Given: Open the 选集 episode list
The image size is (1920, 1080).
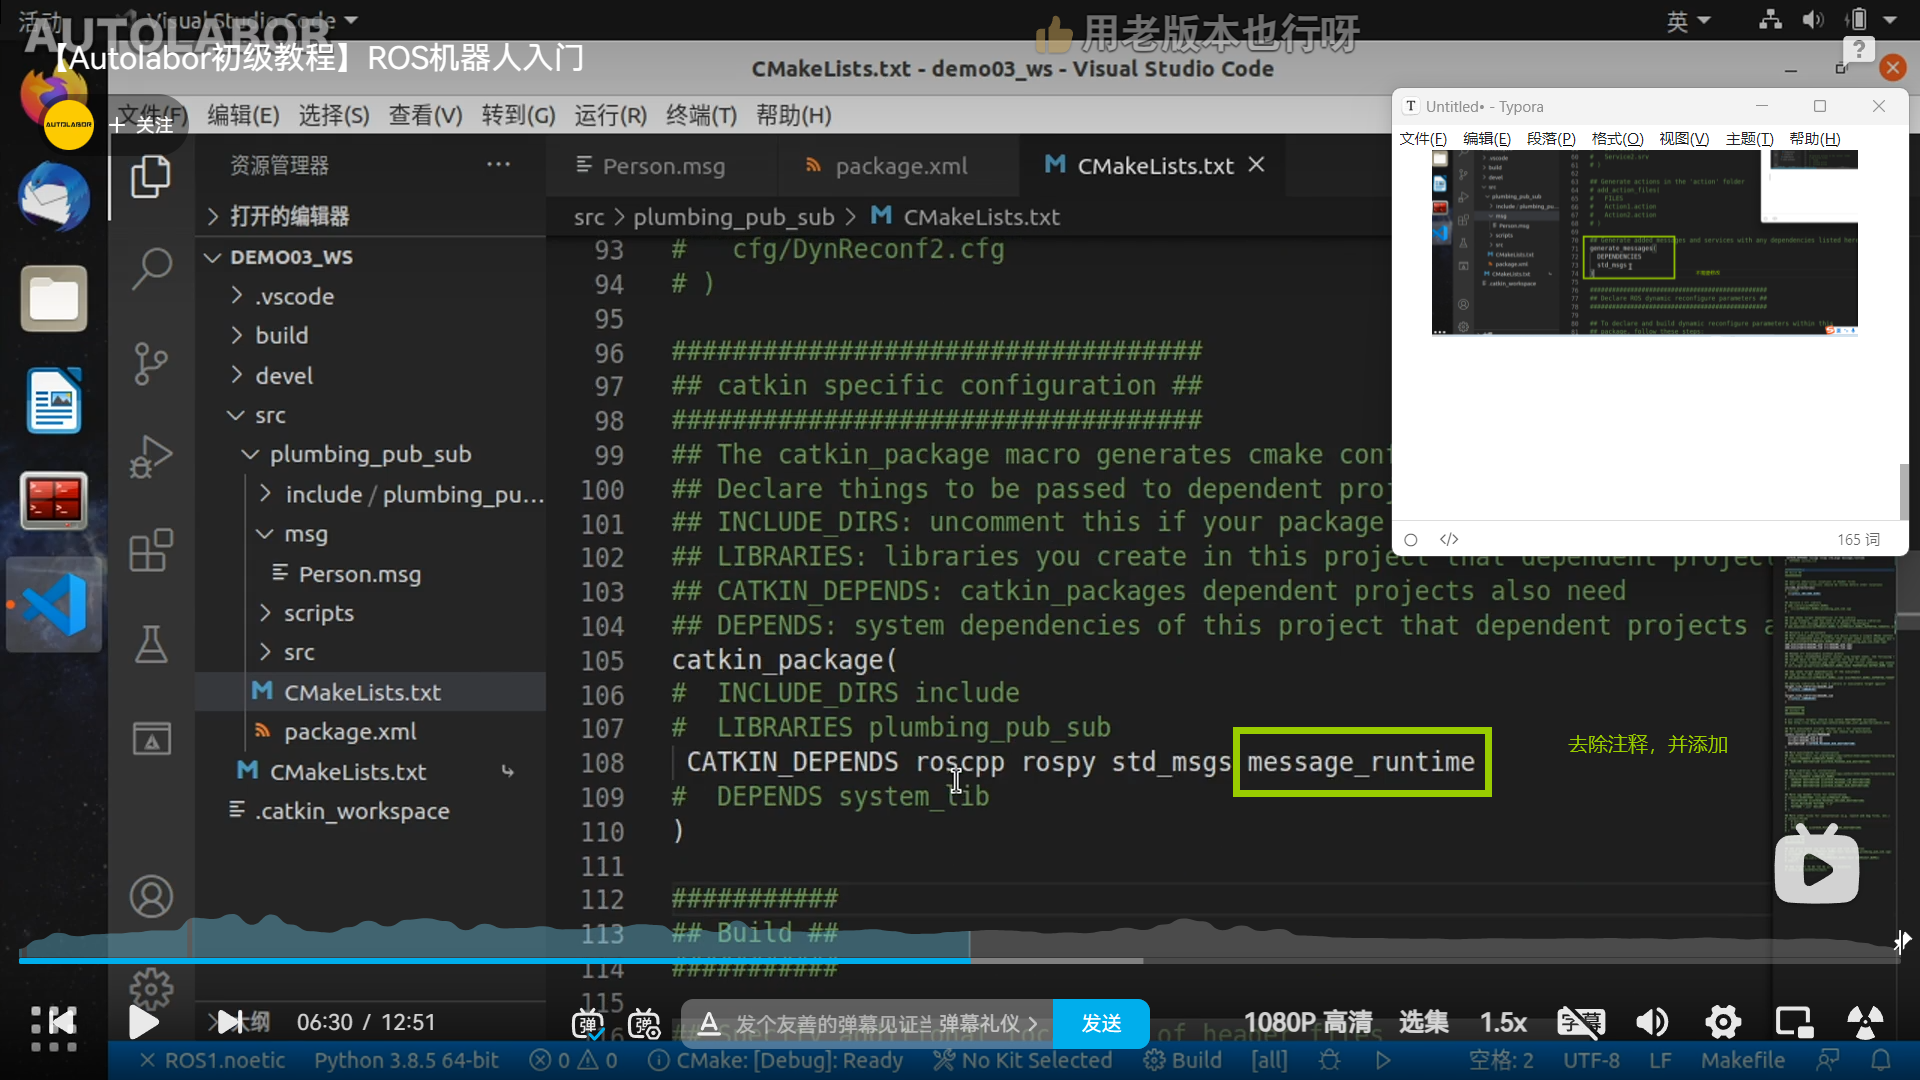Looking at the screenshot, I should [1424, 1022].
